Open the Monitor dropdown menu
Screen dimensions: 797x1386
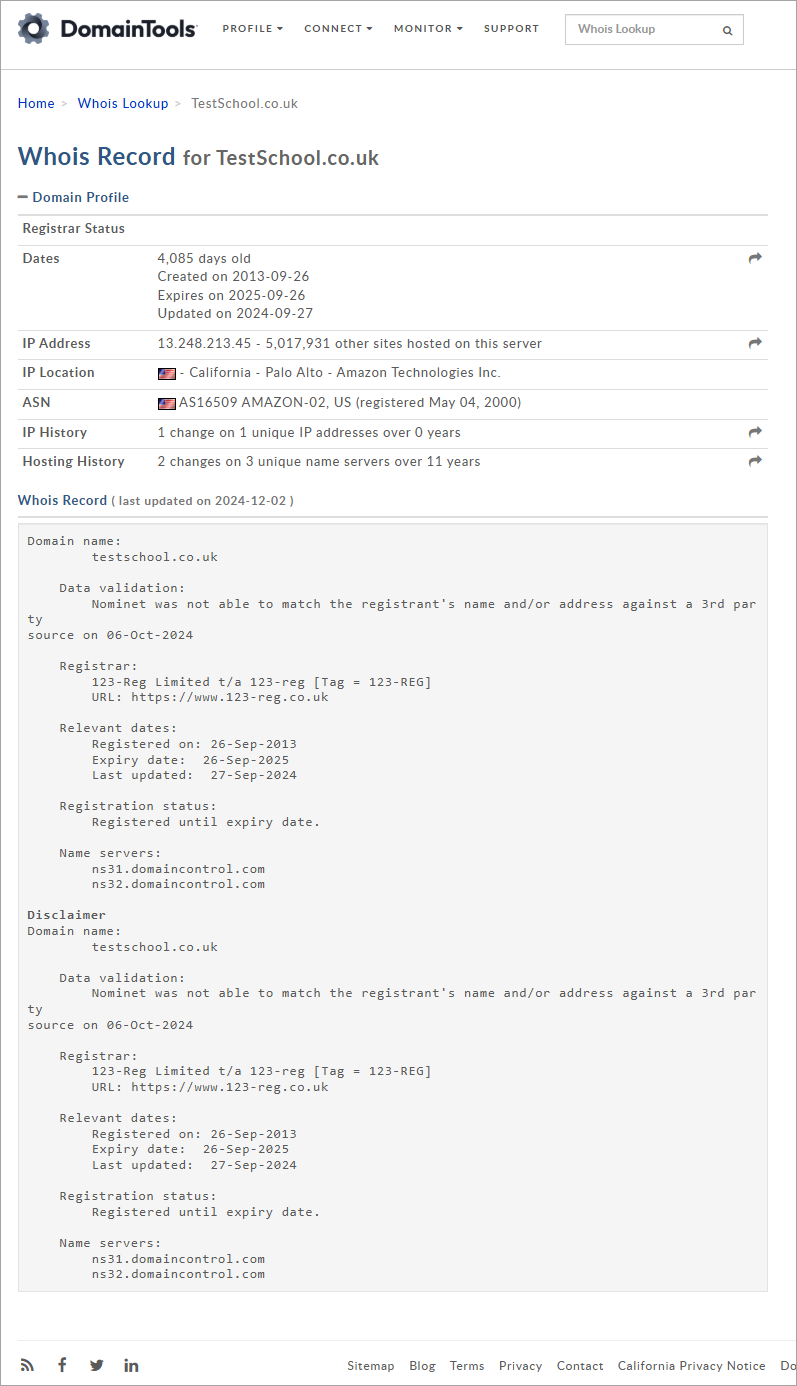click(428, 29)
